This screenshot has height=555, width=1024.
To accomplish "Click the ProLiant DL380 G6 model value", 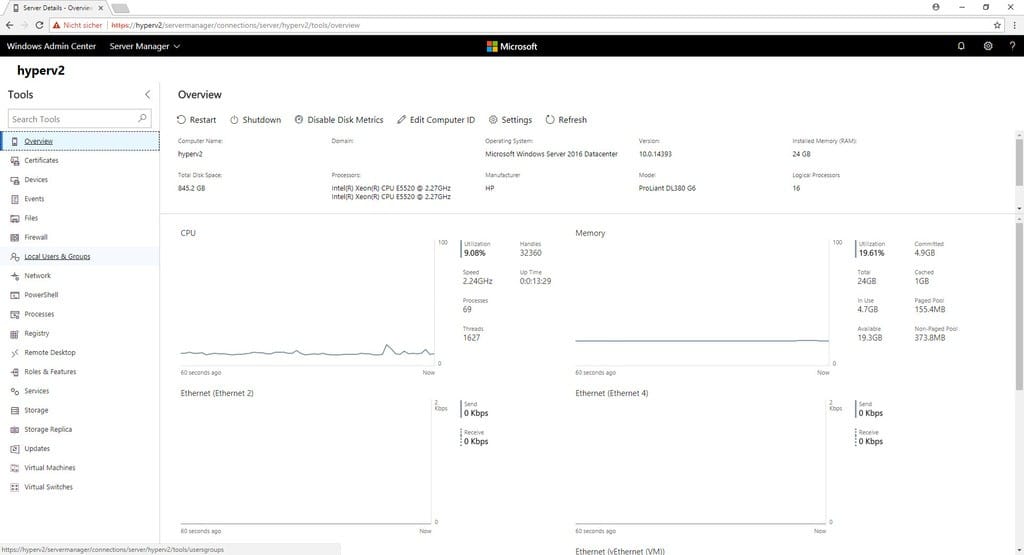I will (x=667, y=188).
